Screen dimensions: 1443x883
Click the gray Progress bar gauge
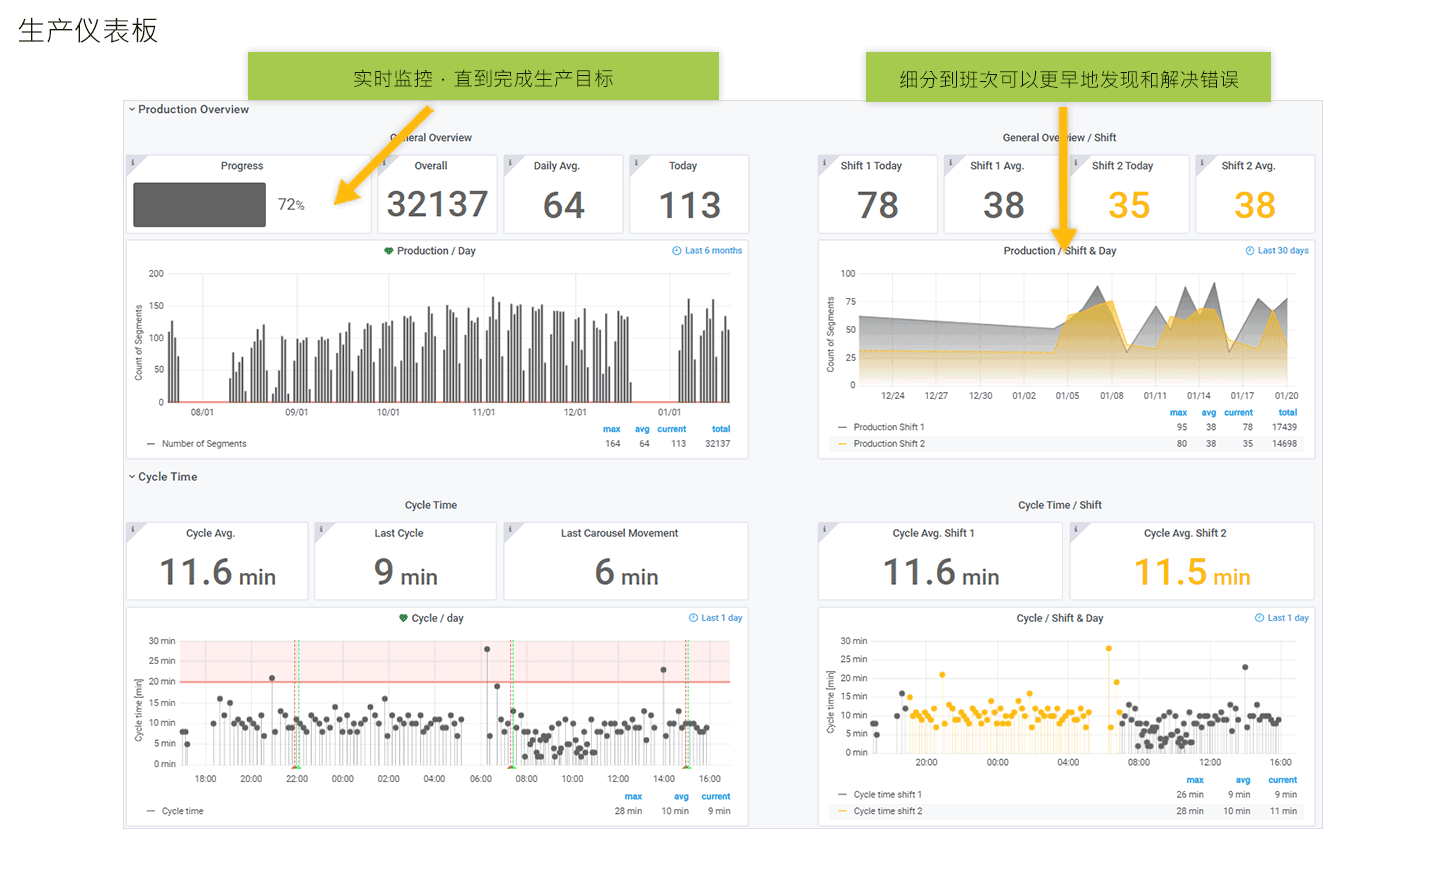(199, 205)
